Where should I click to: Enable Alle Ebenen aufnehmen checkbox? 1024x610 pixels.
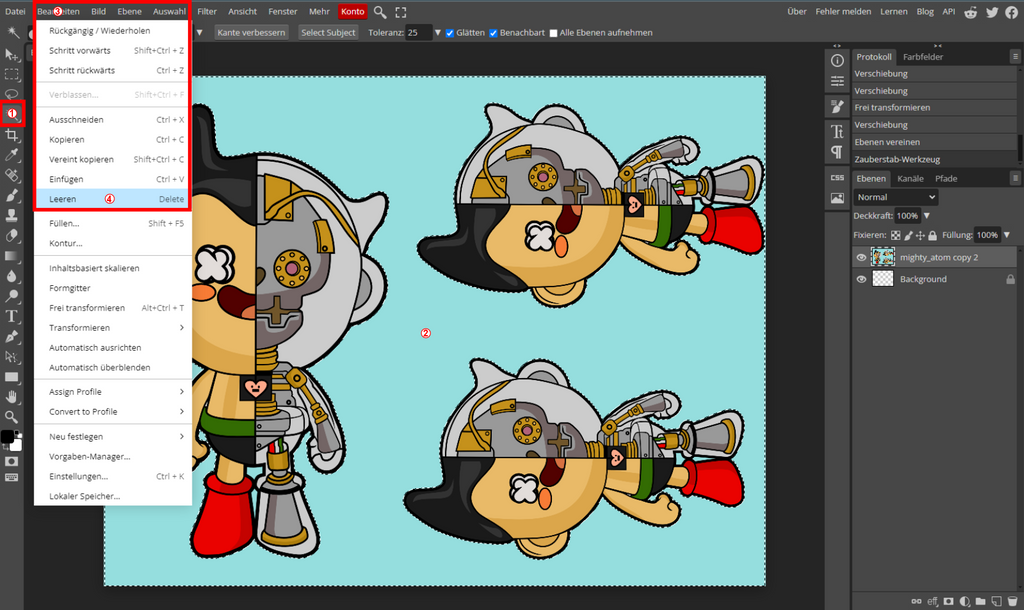tap(554, 33)
